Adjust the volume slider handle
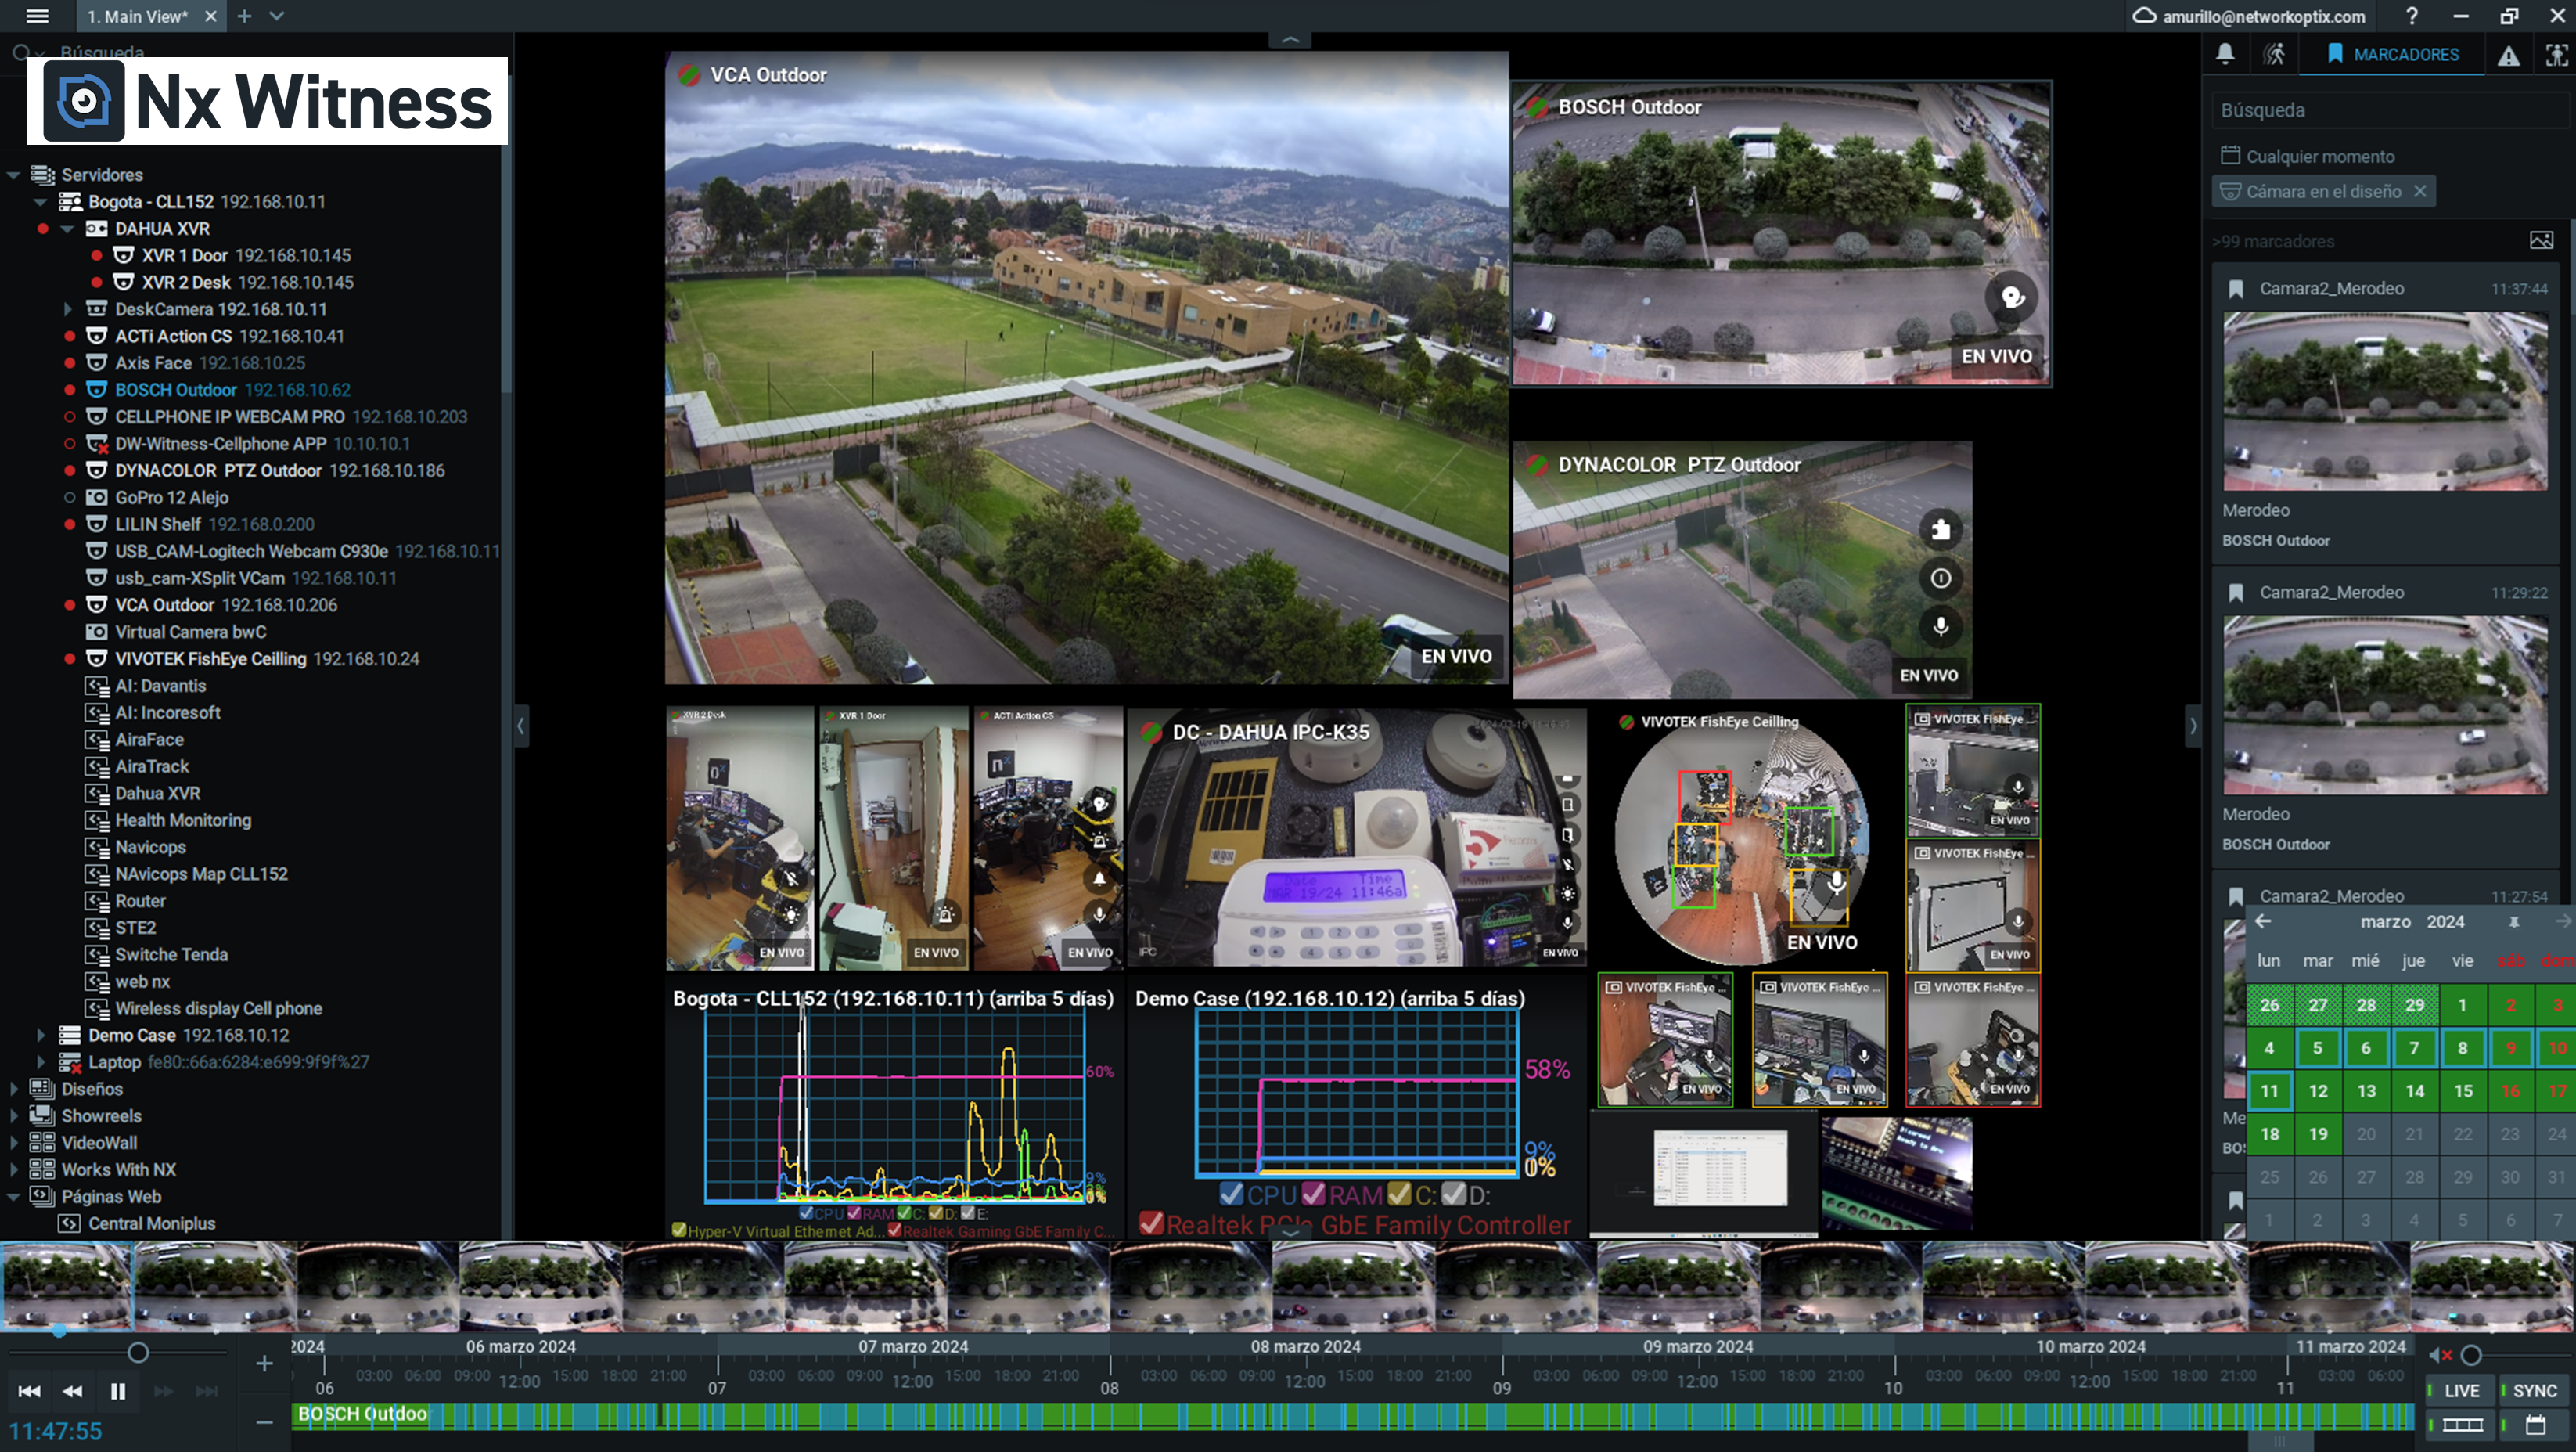 tap(2471, 1355)
